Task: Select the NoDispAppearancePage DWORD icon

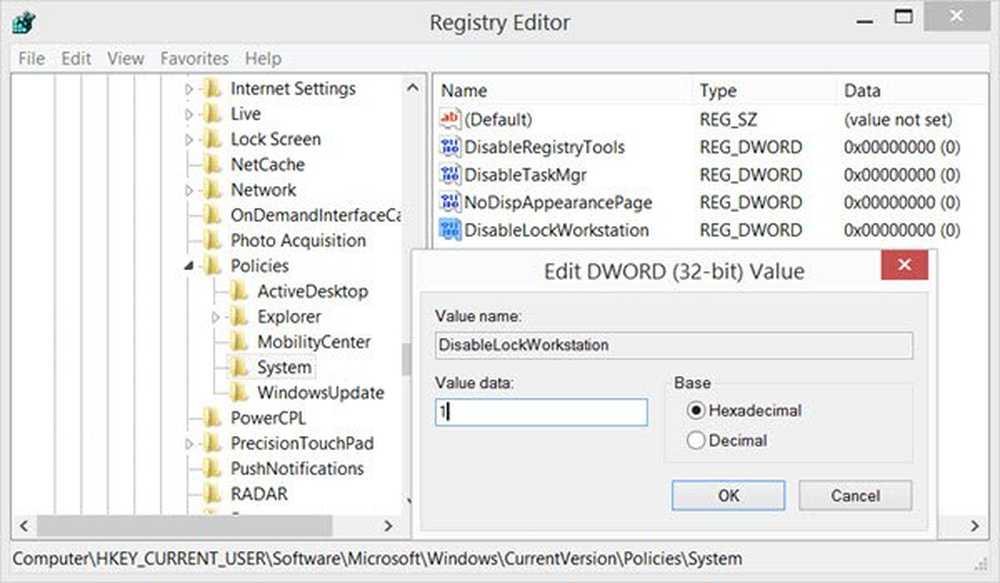Action: [450, 202]
